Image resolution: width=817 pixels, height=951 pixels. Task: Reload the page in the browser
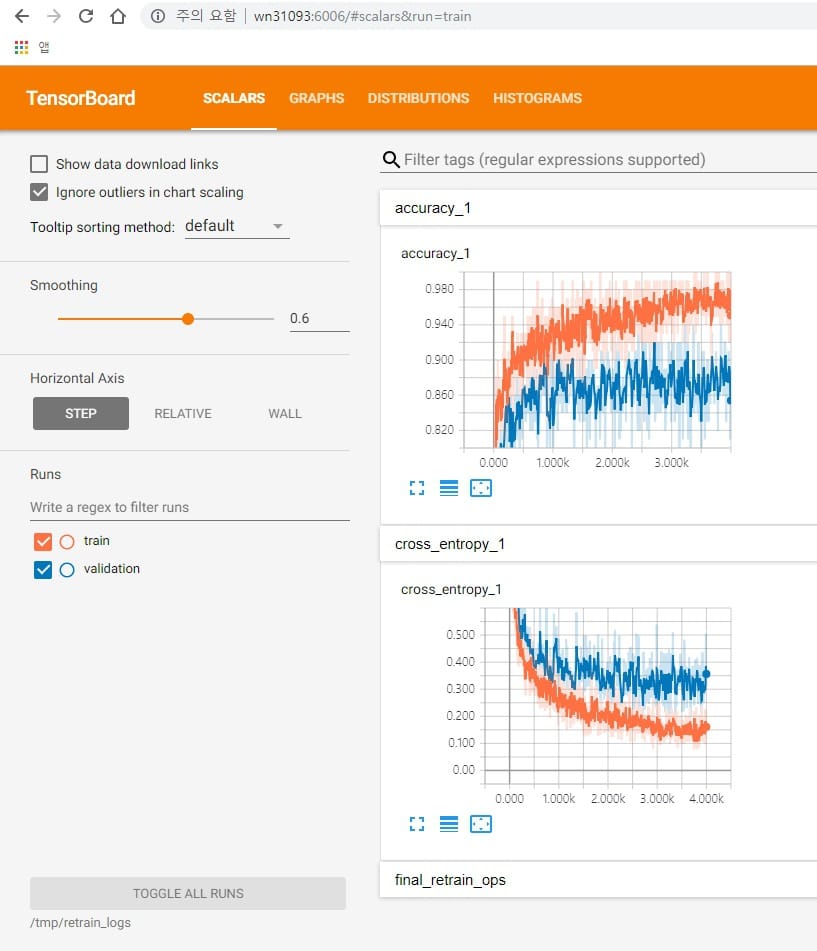(86, 16)
